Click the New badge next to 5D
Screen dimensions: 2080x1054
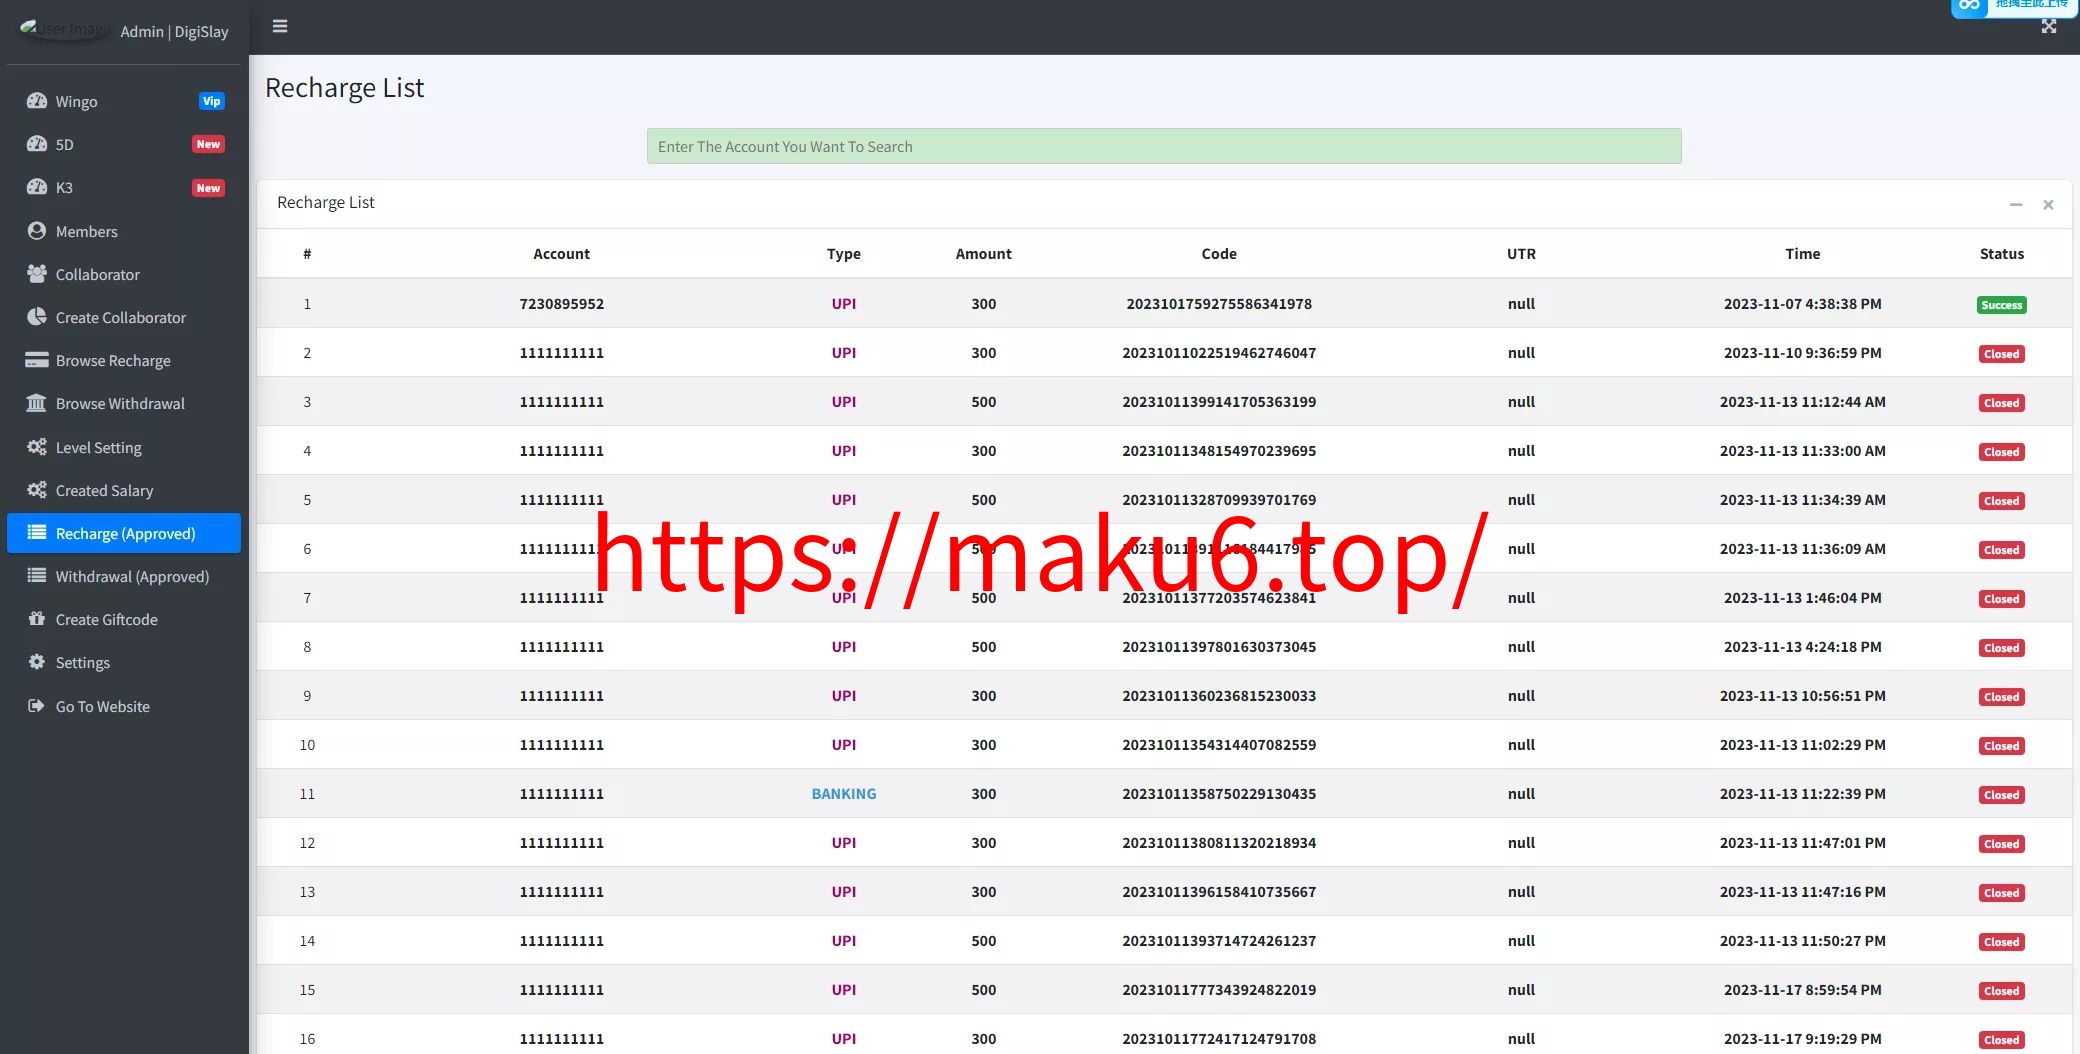[x=208, y=144]
